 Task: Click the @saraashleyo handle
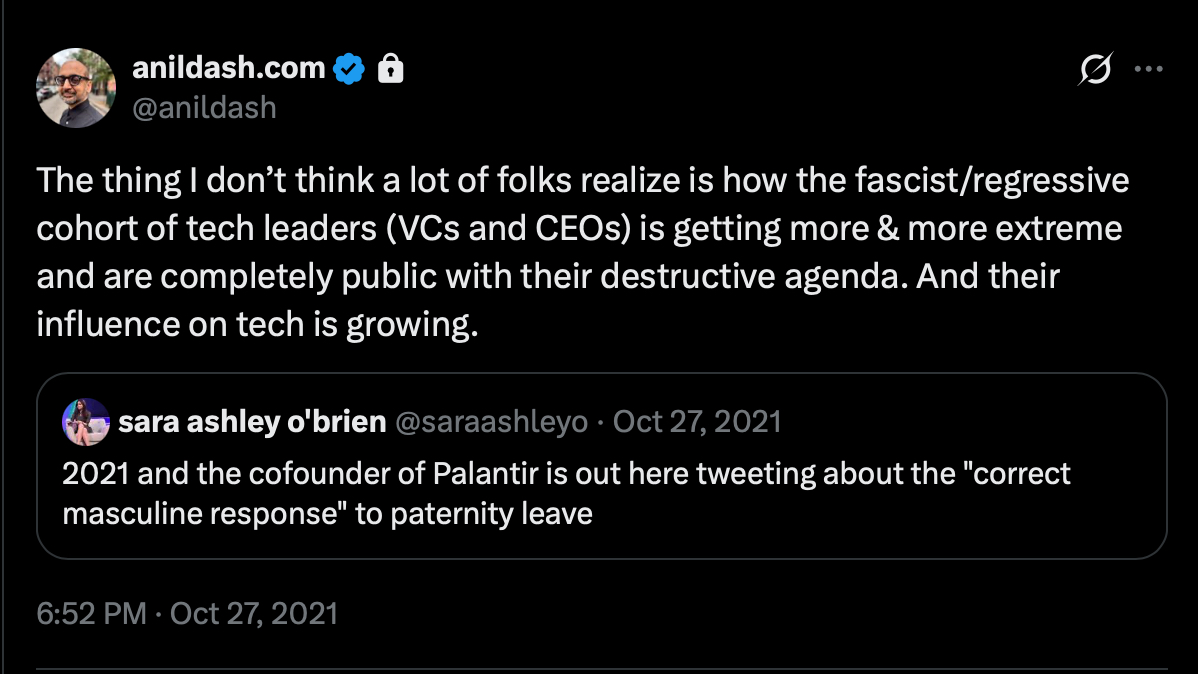pos(492,422)
